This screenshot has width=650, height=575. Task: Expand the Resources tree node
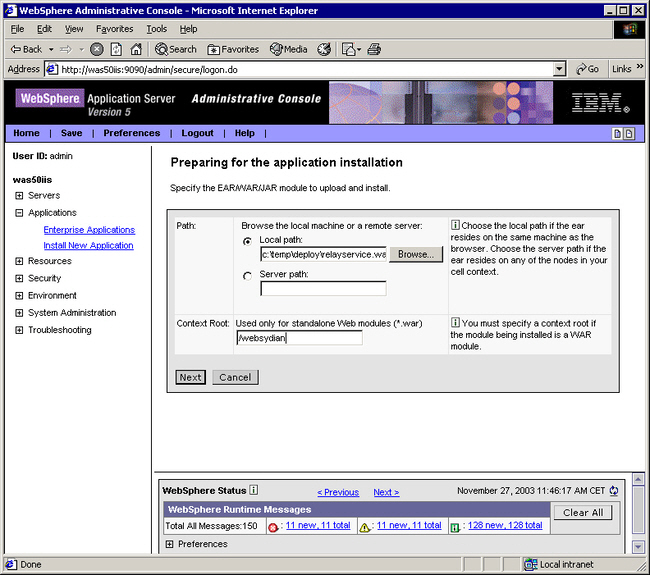pos(19,261)
